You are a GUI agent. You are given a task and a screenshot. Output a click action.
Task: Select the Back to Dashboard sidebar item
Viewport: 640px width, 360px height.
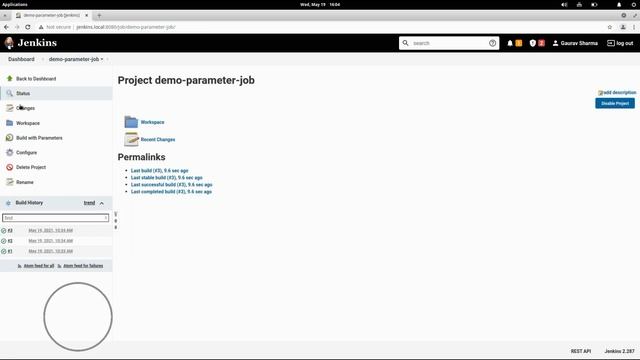[36, 79]
